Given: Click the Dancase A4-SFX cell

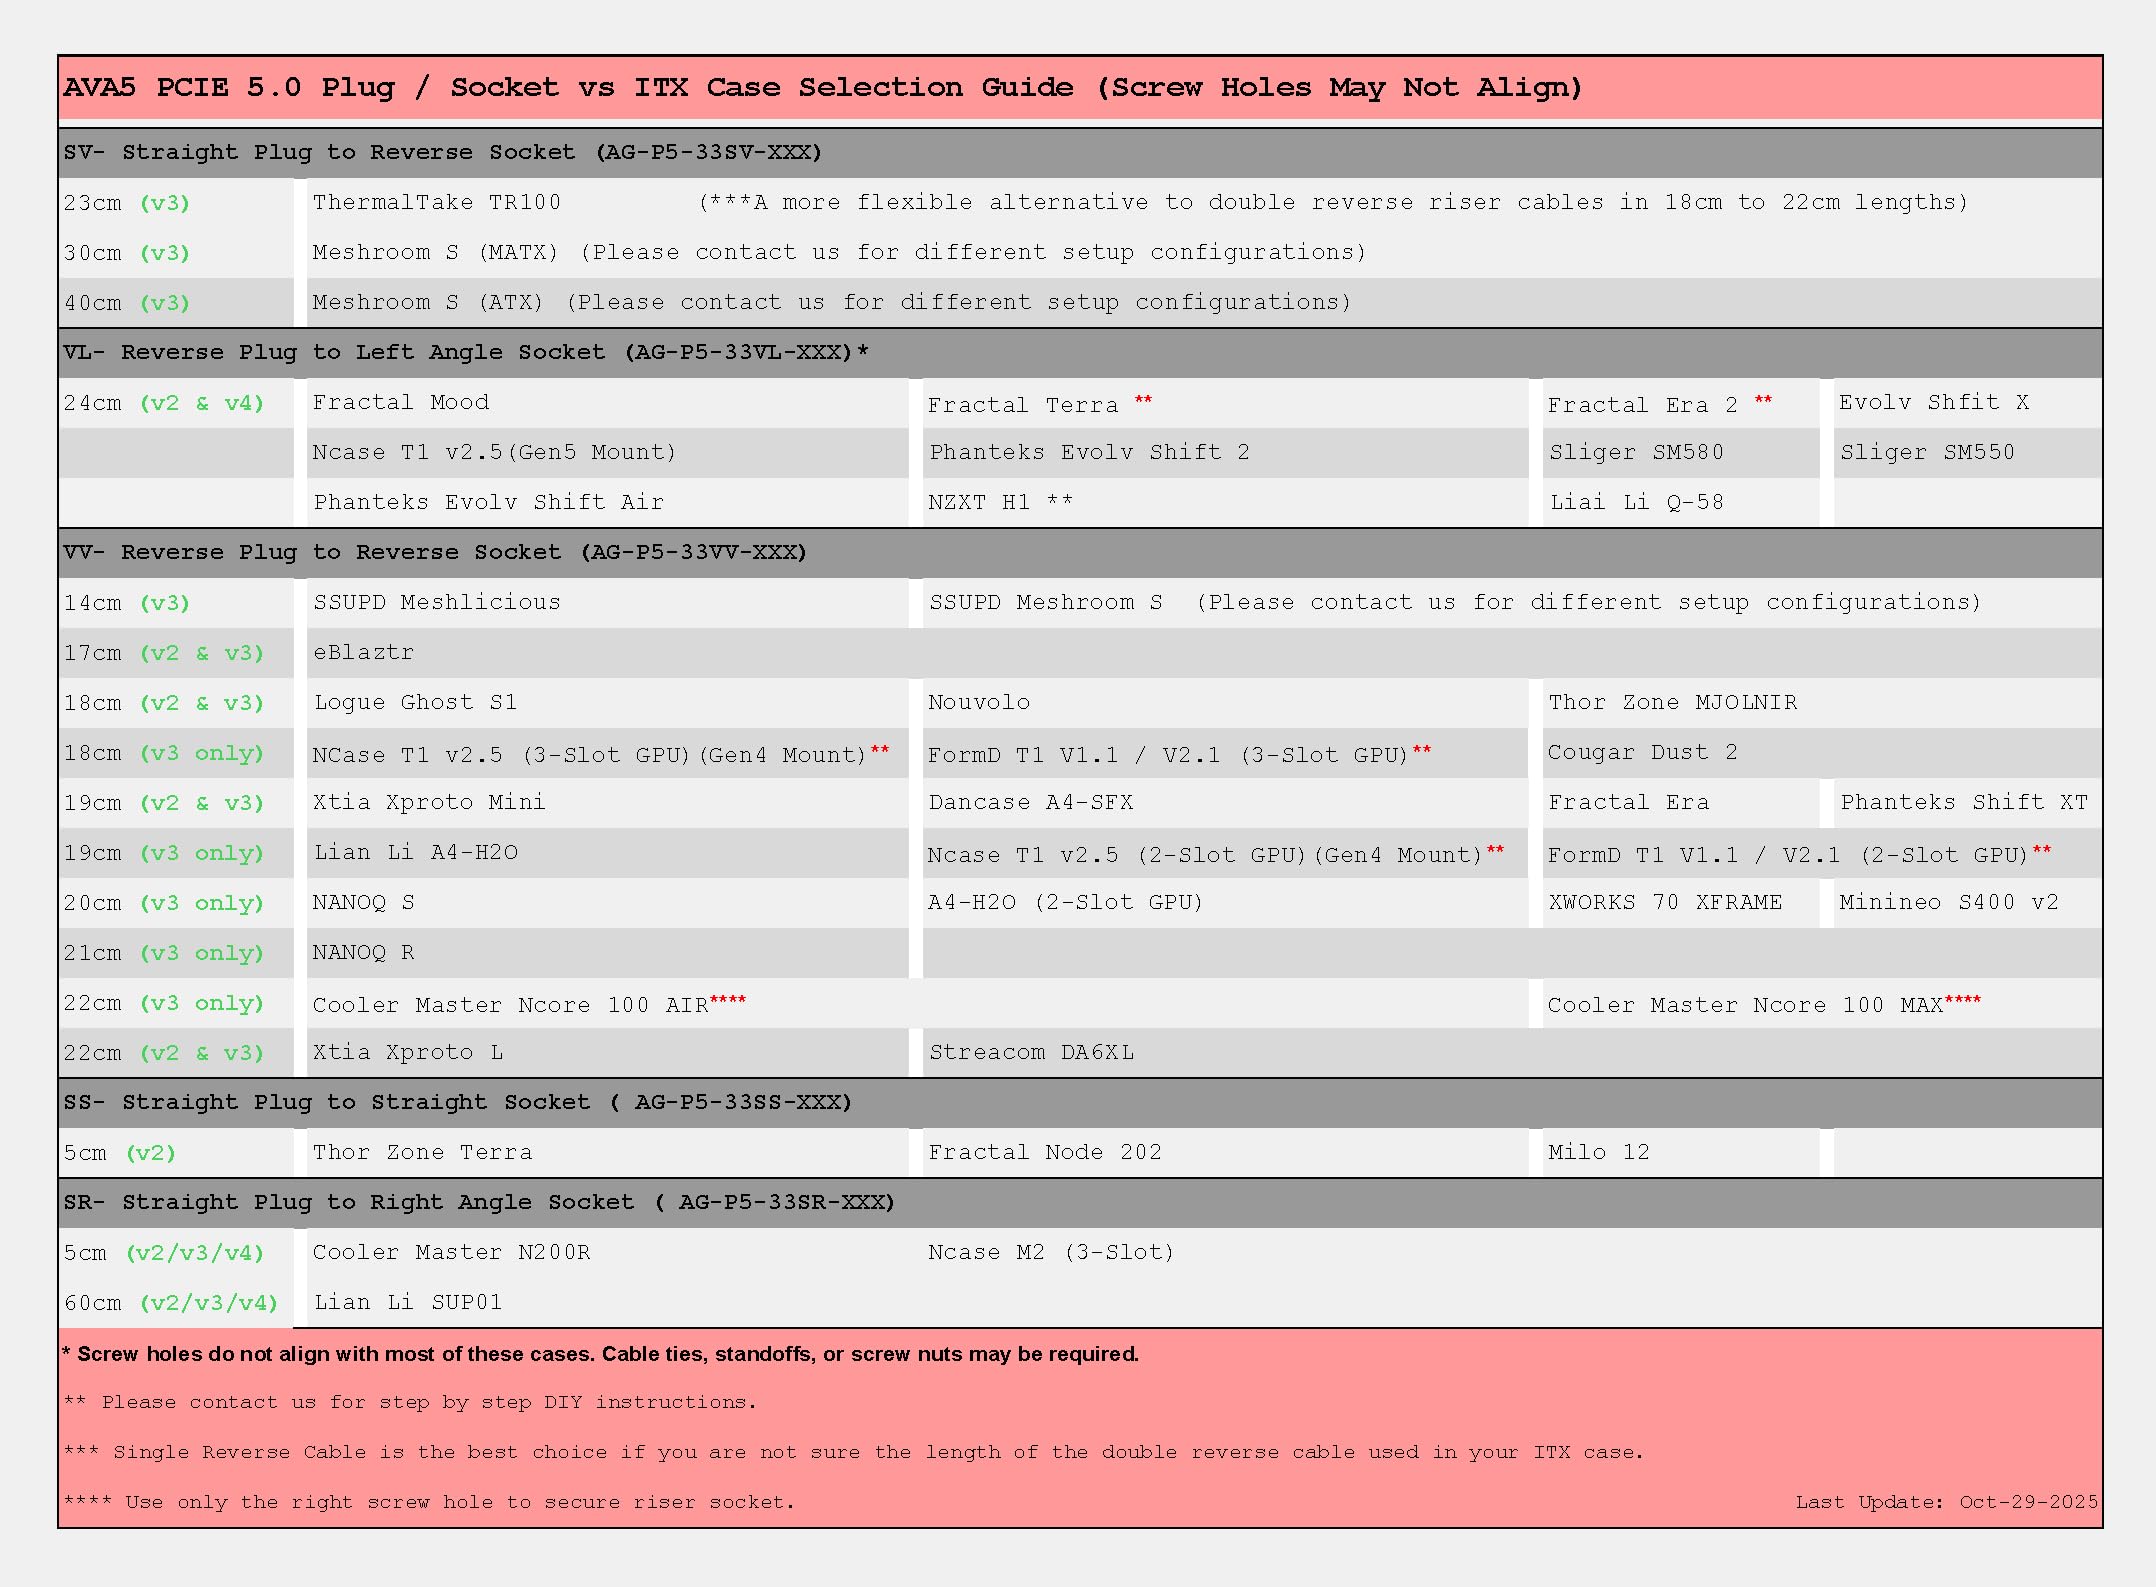Looking at the screenshot, I should pyautogui.click(x=1030, y=802).
